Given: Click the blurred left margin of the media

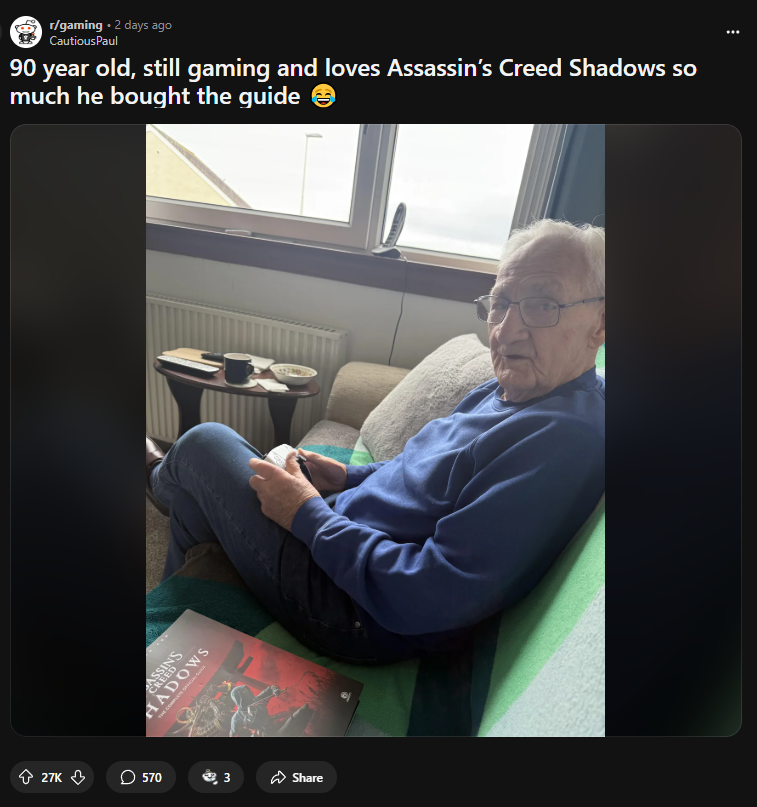Looking at the screenshot, I should pyautogui.click(x=78, y=430).
